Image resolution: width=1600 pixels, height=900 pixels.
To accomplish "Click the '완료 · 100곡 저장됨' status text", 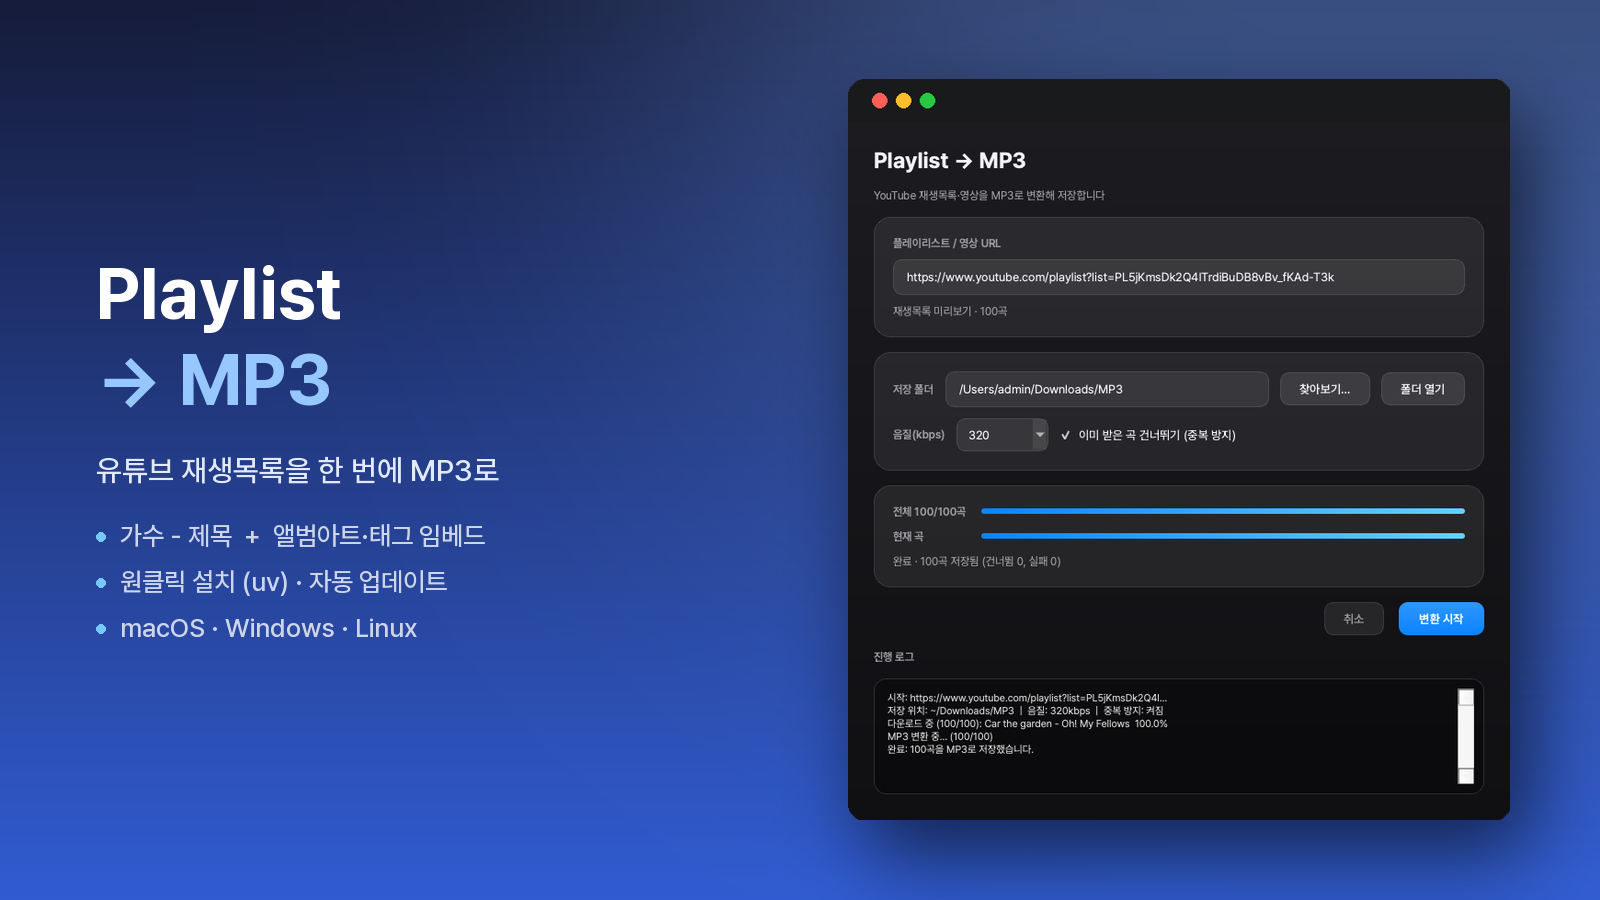I will click(977, 562).
